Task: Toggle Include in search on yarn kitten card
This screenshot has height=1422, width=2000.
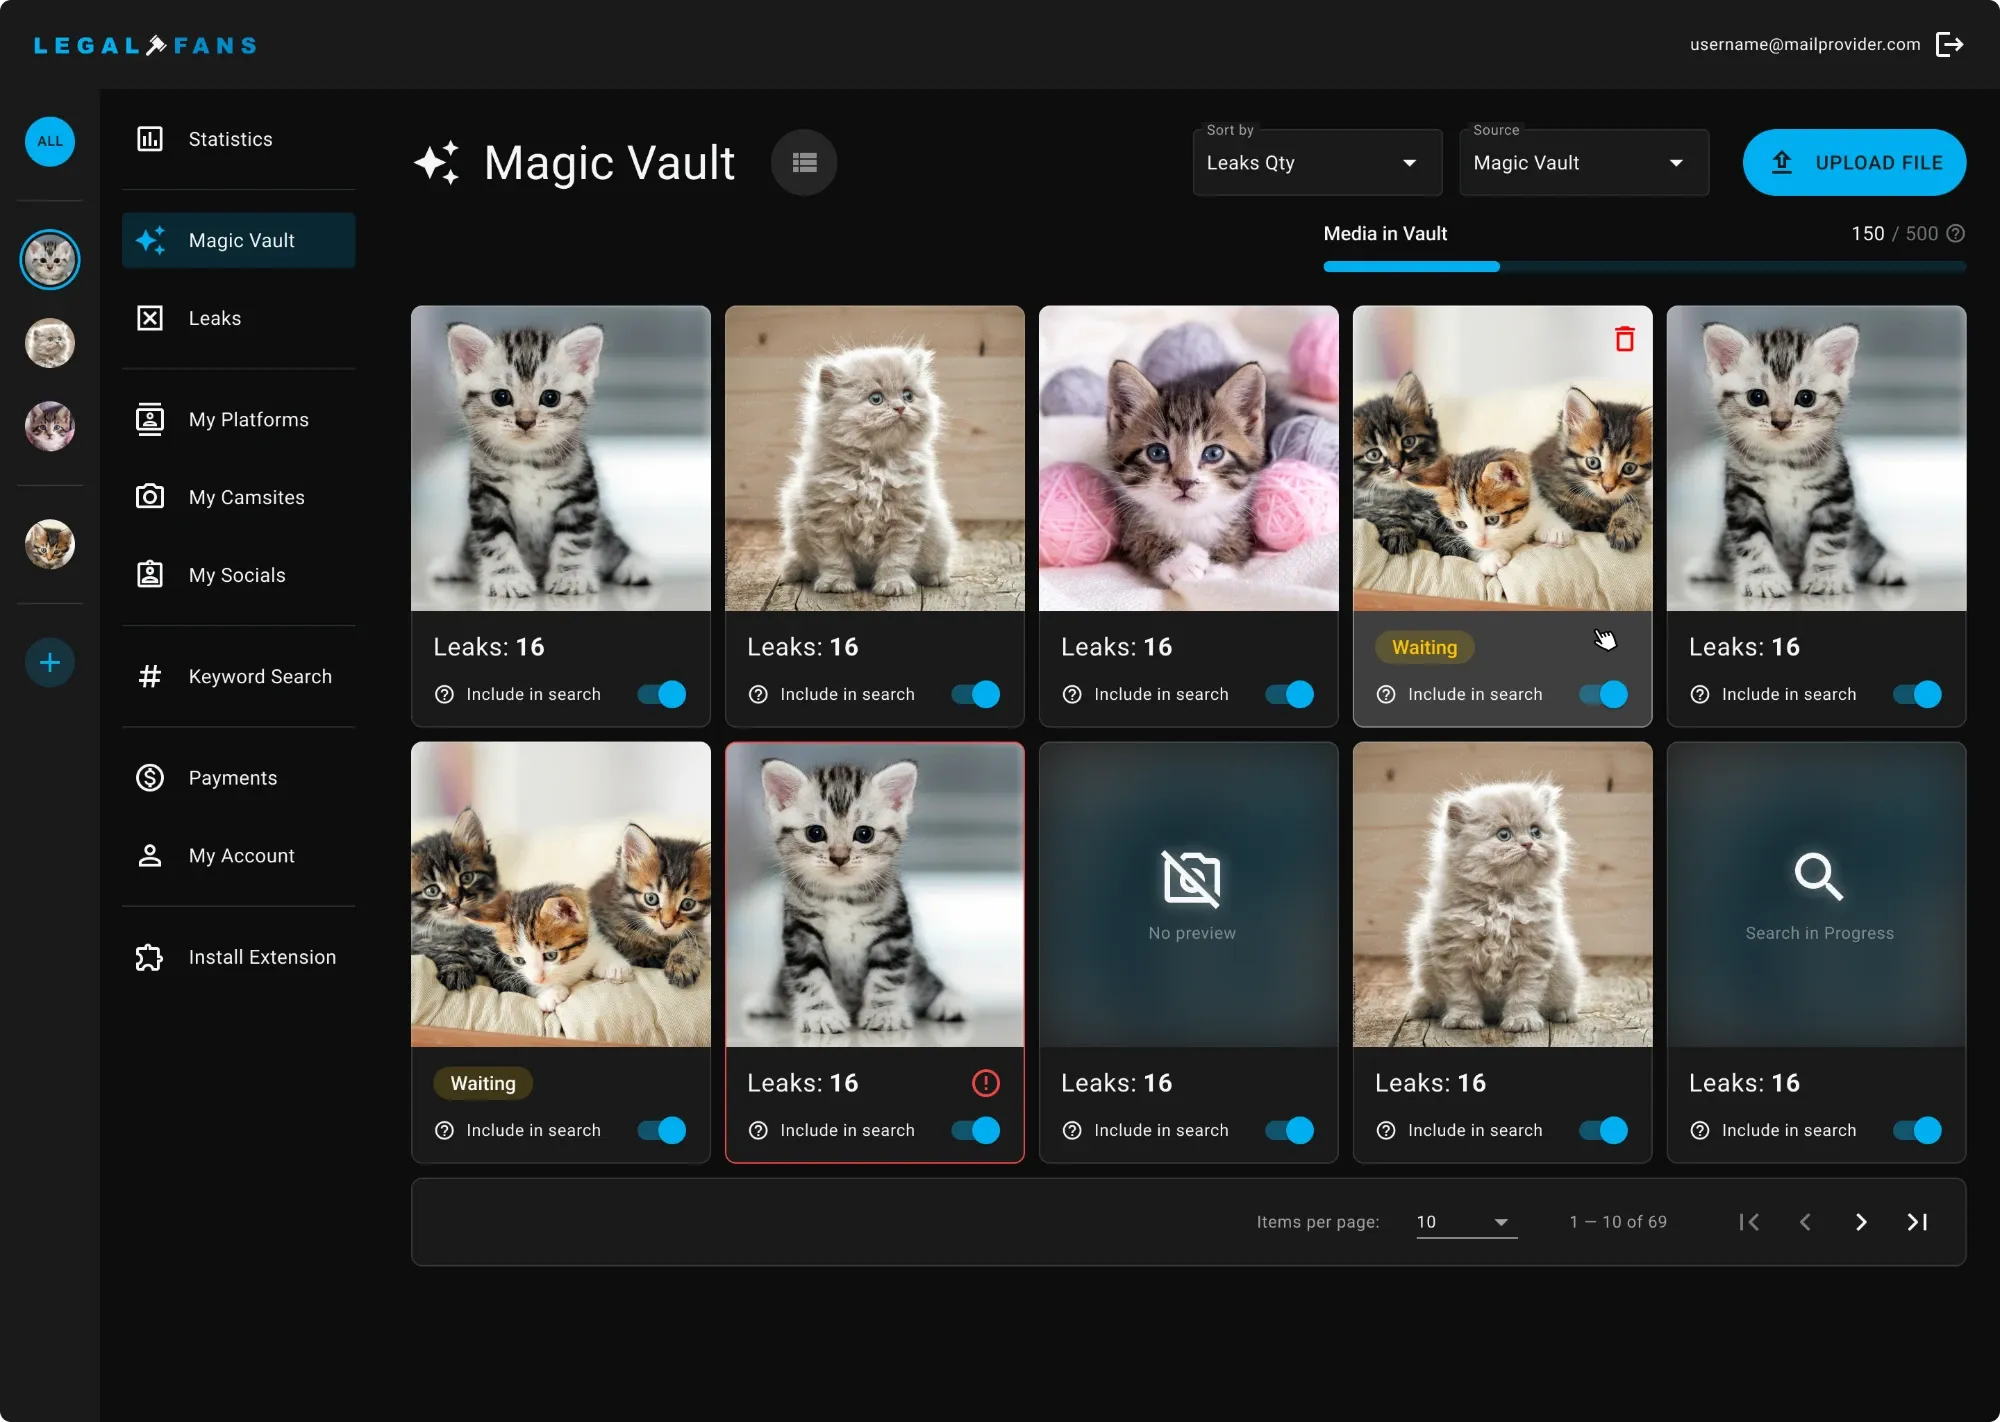Action: pos(1290,694)
